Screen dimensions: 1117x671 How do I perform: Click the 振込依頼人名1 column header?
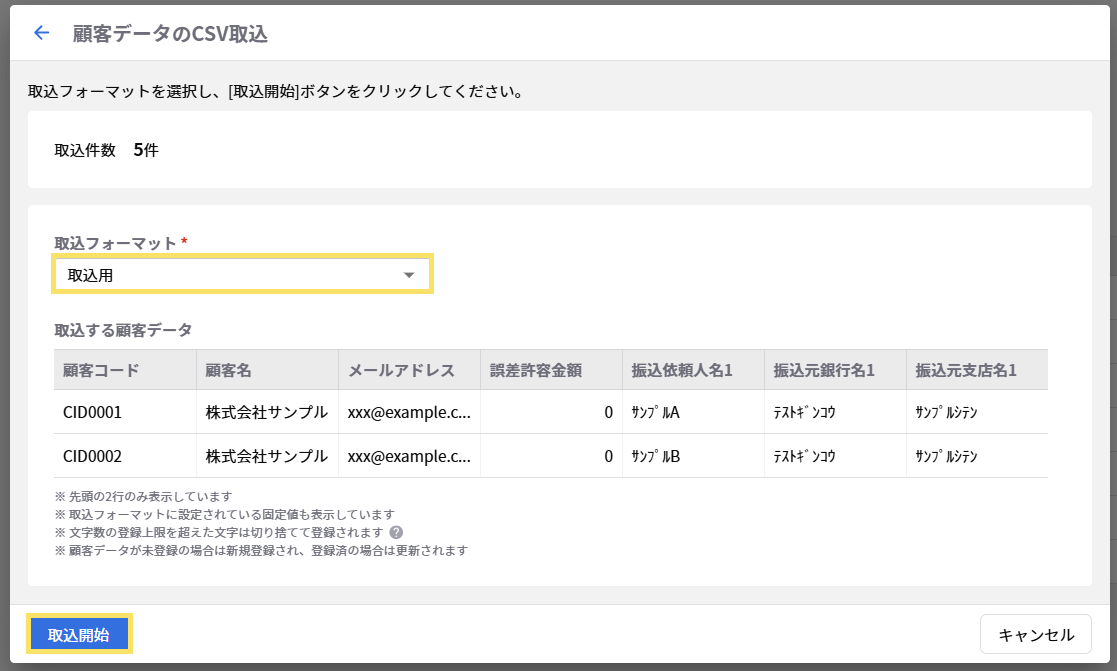[682, 370]
